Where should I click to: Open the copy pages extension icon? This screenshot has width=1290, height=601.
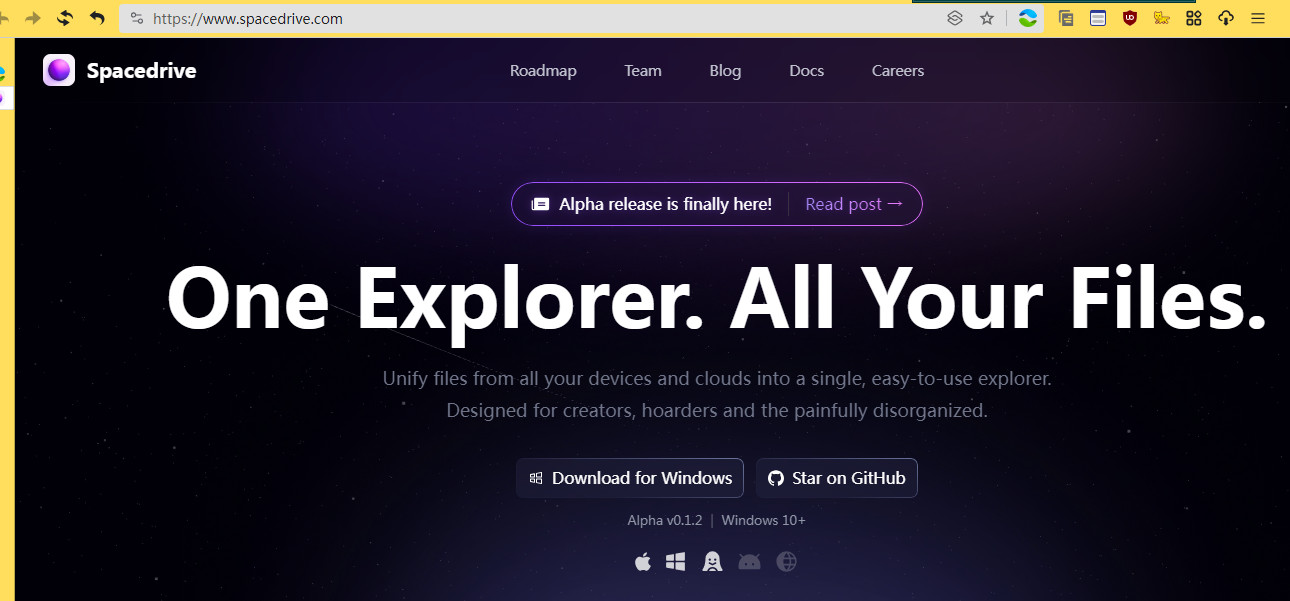pyautogui.click(x=1066, y=18)
